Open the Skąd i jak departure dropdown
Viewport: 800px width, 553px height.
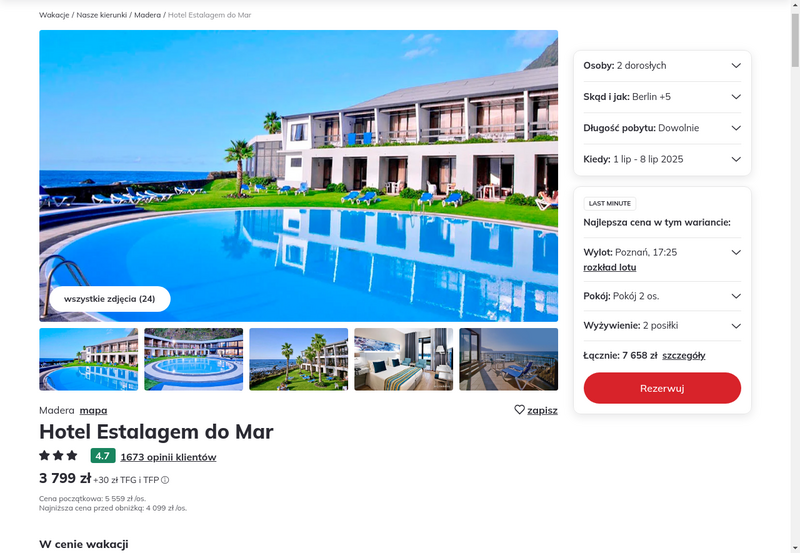(x=662, y=97)
